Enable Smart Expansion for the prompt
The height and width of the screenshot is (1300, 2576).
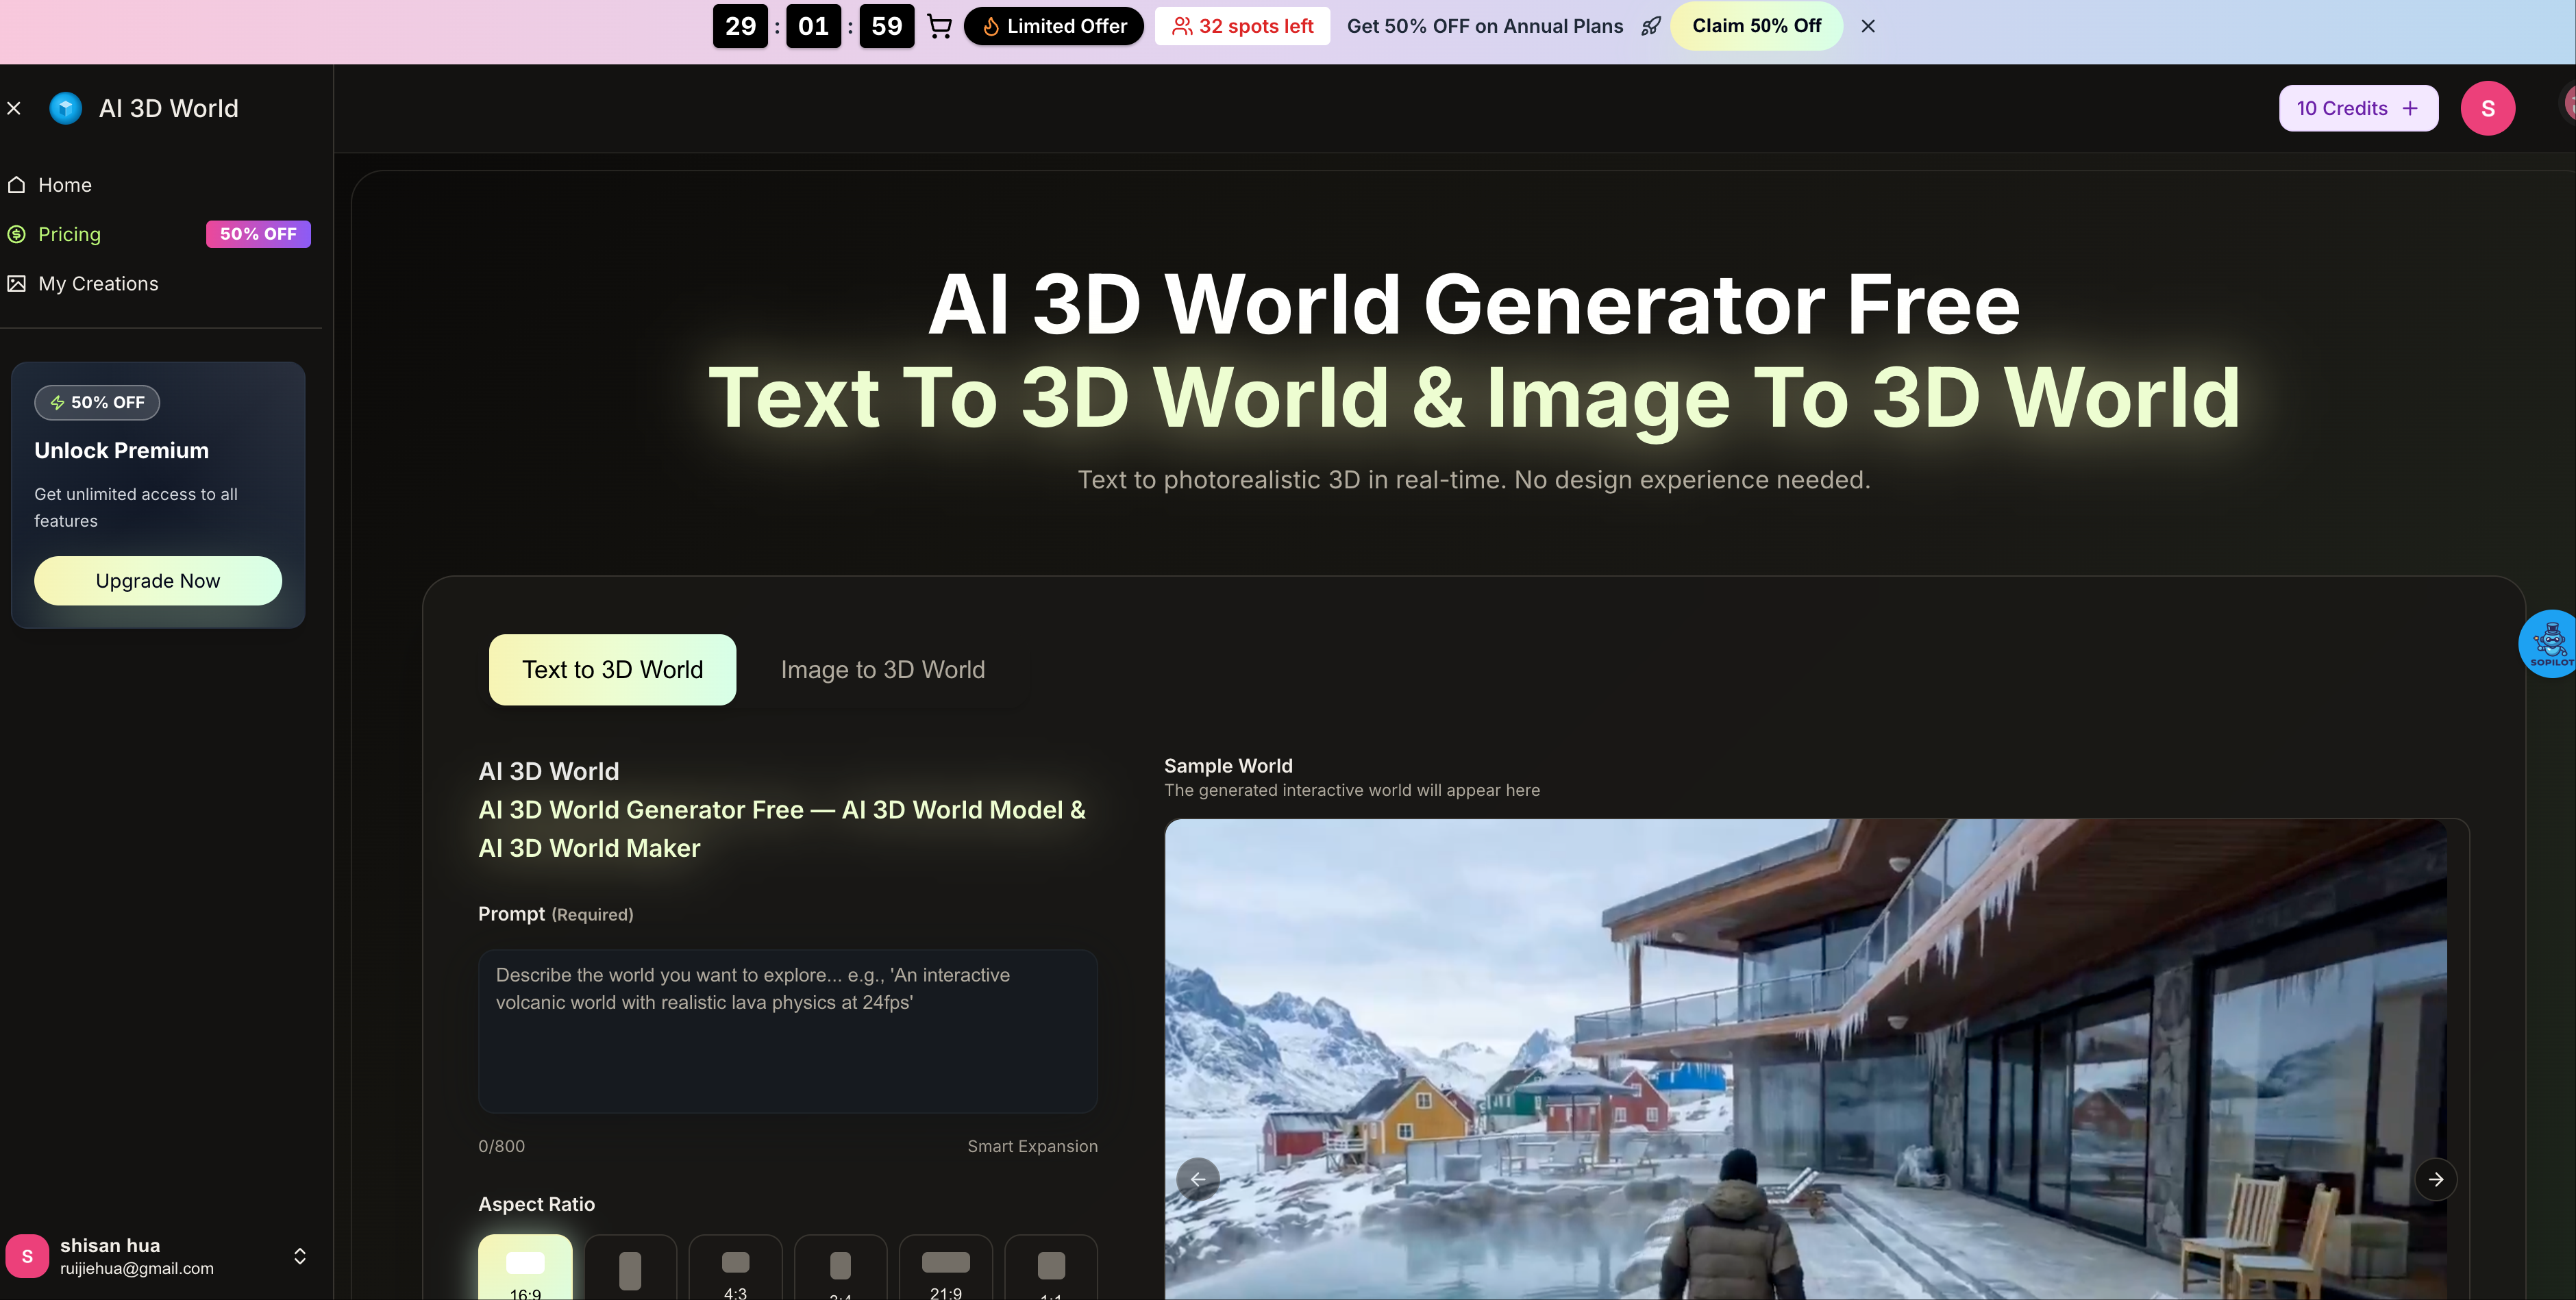[1032, 1146]
